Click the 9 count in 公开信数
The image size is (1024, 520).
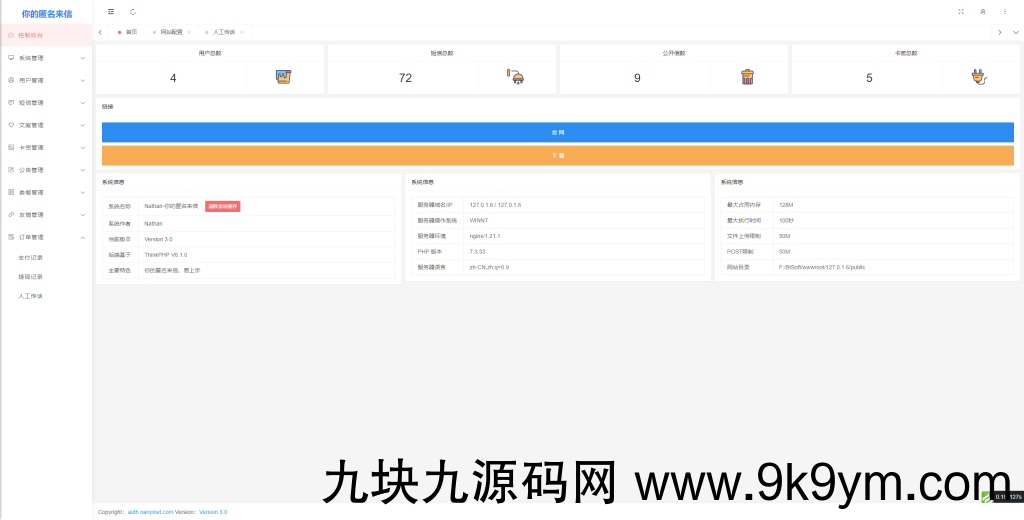click(x=637, y=78)
